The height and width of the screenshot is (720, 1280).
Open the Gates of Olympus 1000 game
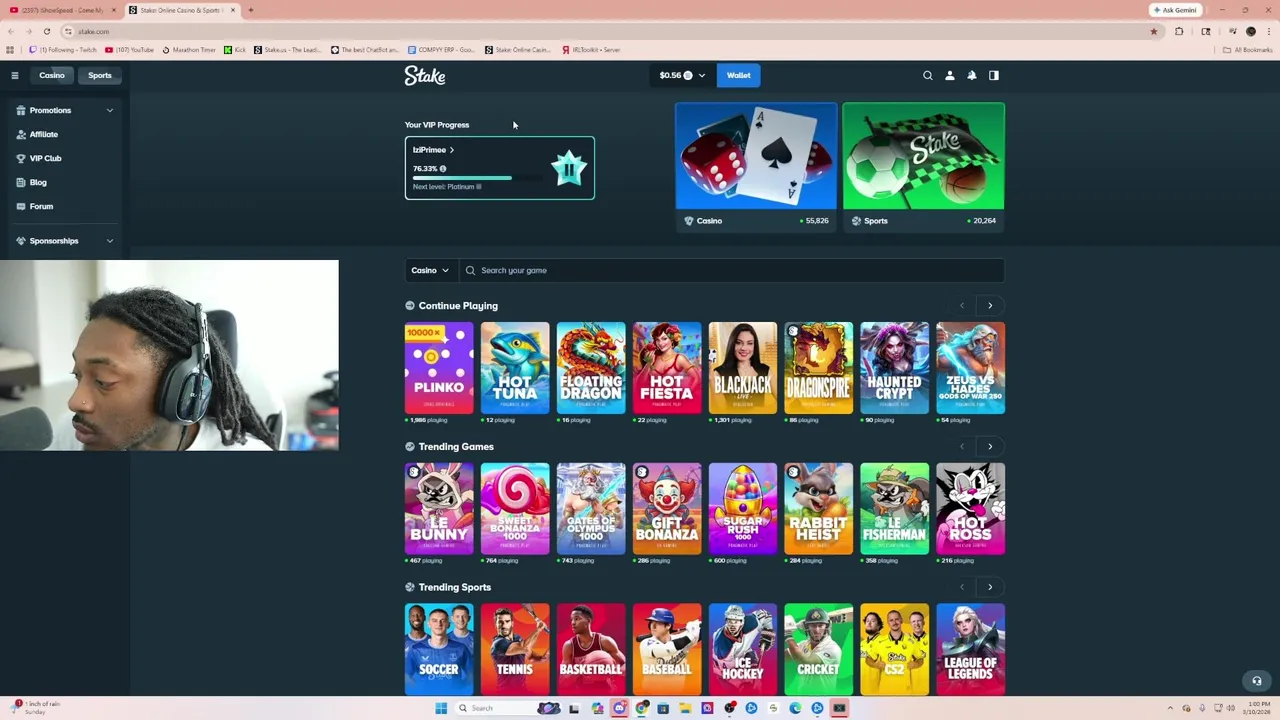(591, 509)
